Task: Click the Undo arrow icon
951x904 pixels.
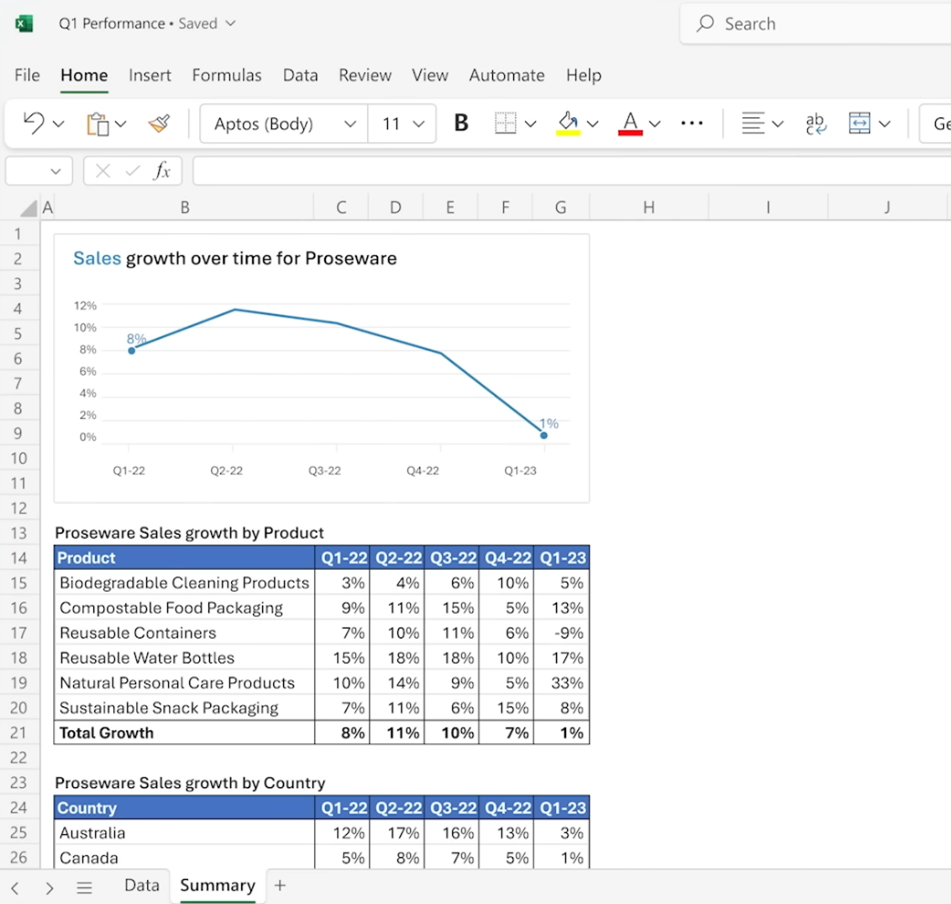Action: click(x=34, y=124)
